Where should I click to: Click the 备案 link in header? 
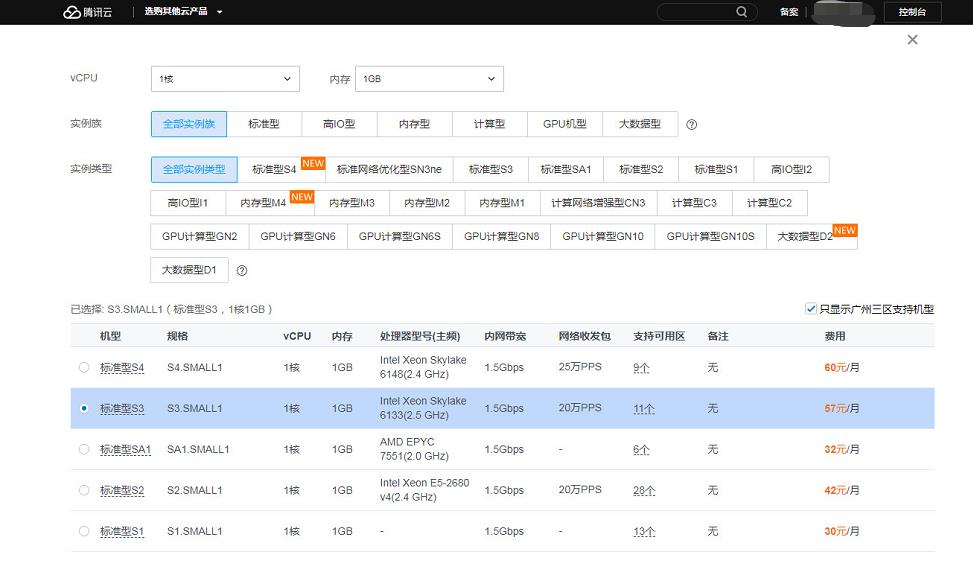tap(789, 12)
